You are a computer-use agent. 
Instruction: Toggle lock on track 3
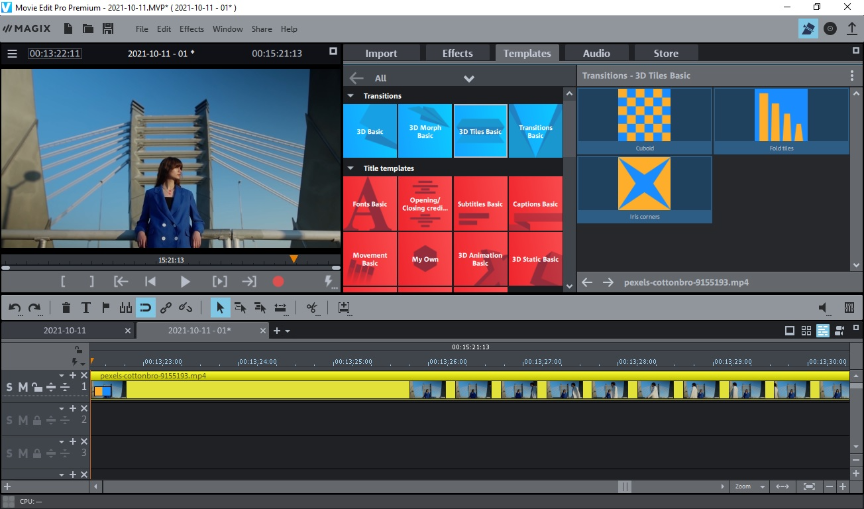coord(36,453)
